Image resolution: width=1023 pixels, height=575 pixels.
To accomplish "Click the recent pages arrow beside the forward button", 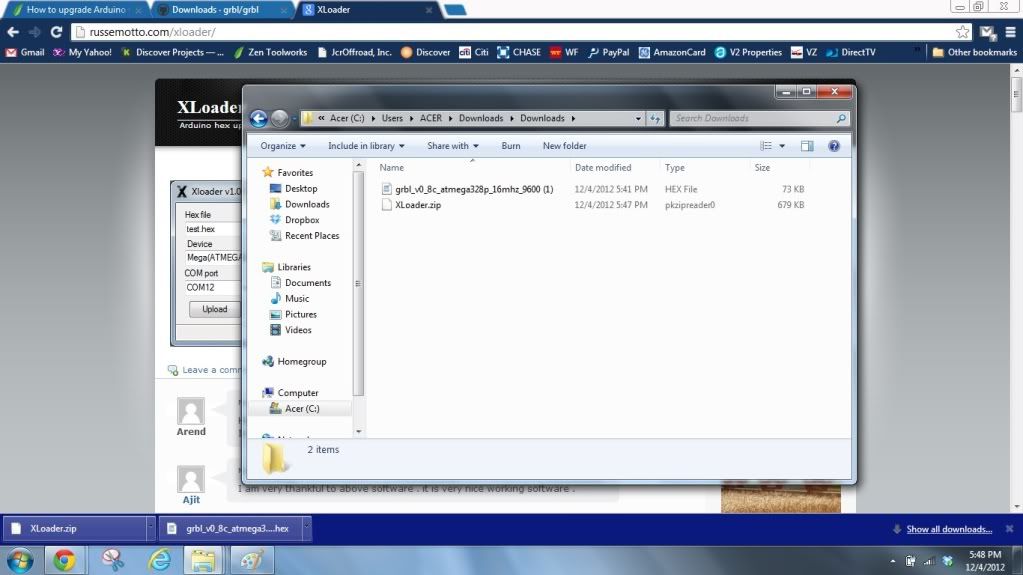I will click(x=294, y=118).
